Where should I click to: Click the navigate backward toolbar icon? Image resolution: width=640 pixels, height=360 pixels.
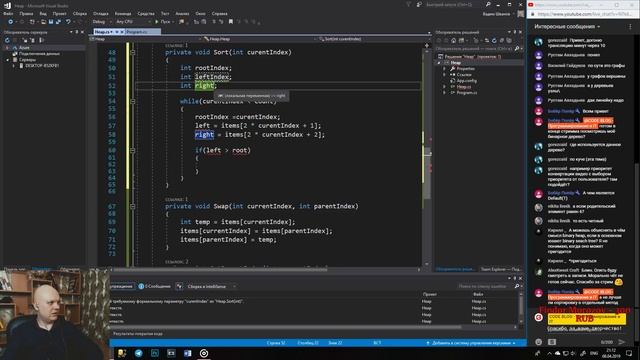click(x=10, y=22)
